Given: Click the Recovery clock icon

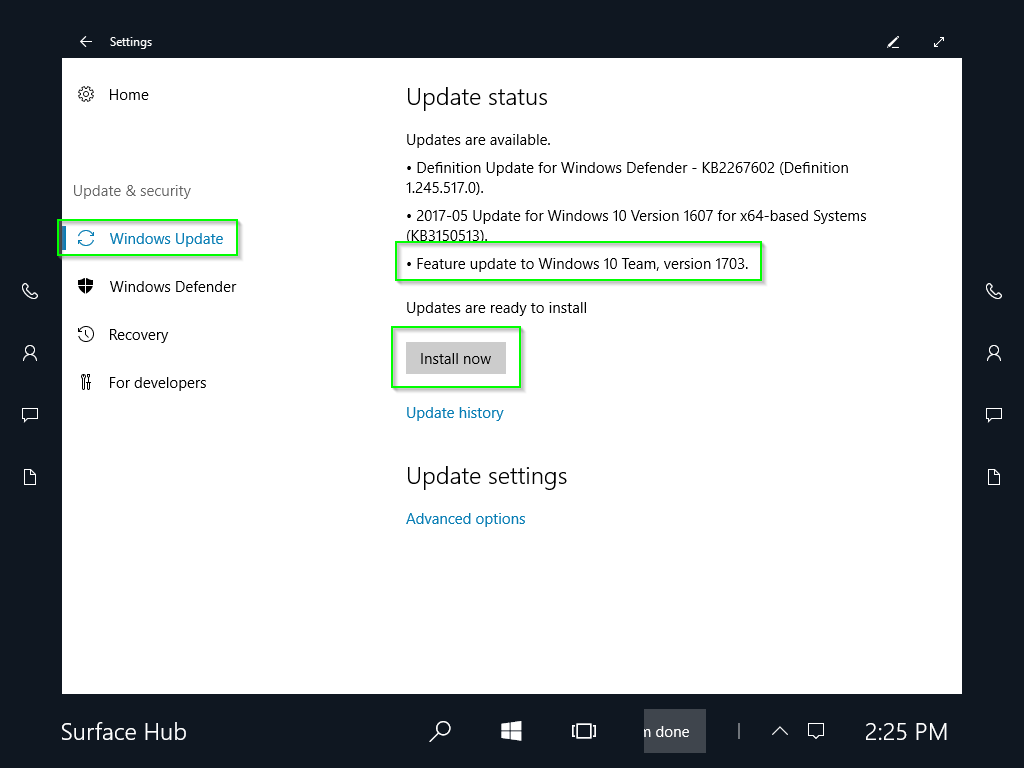Looking at the screenshot, I should (86, 334).
